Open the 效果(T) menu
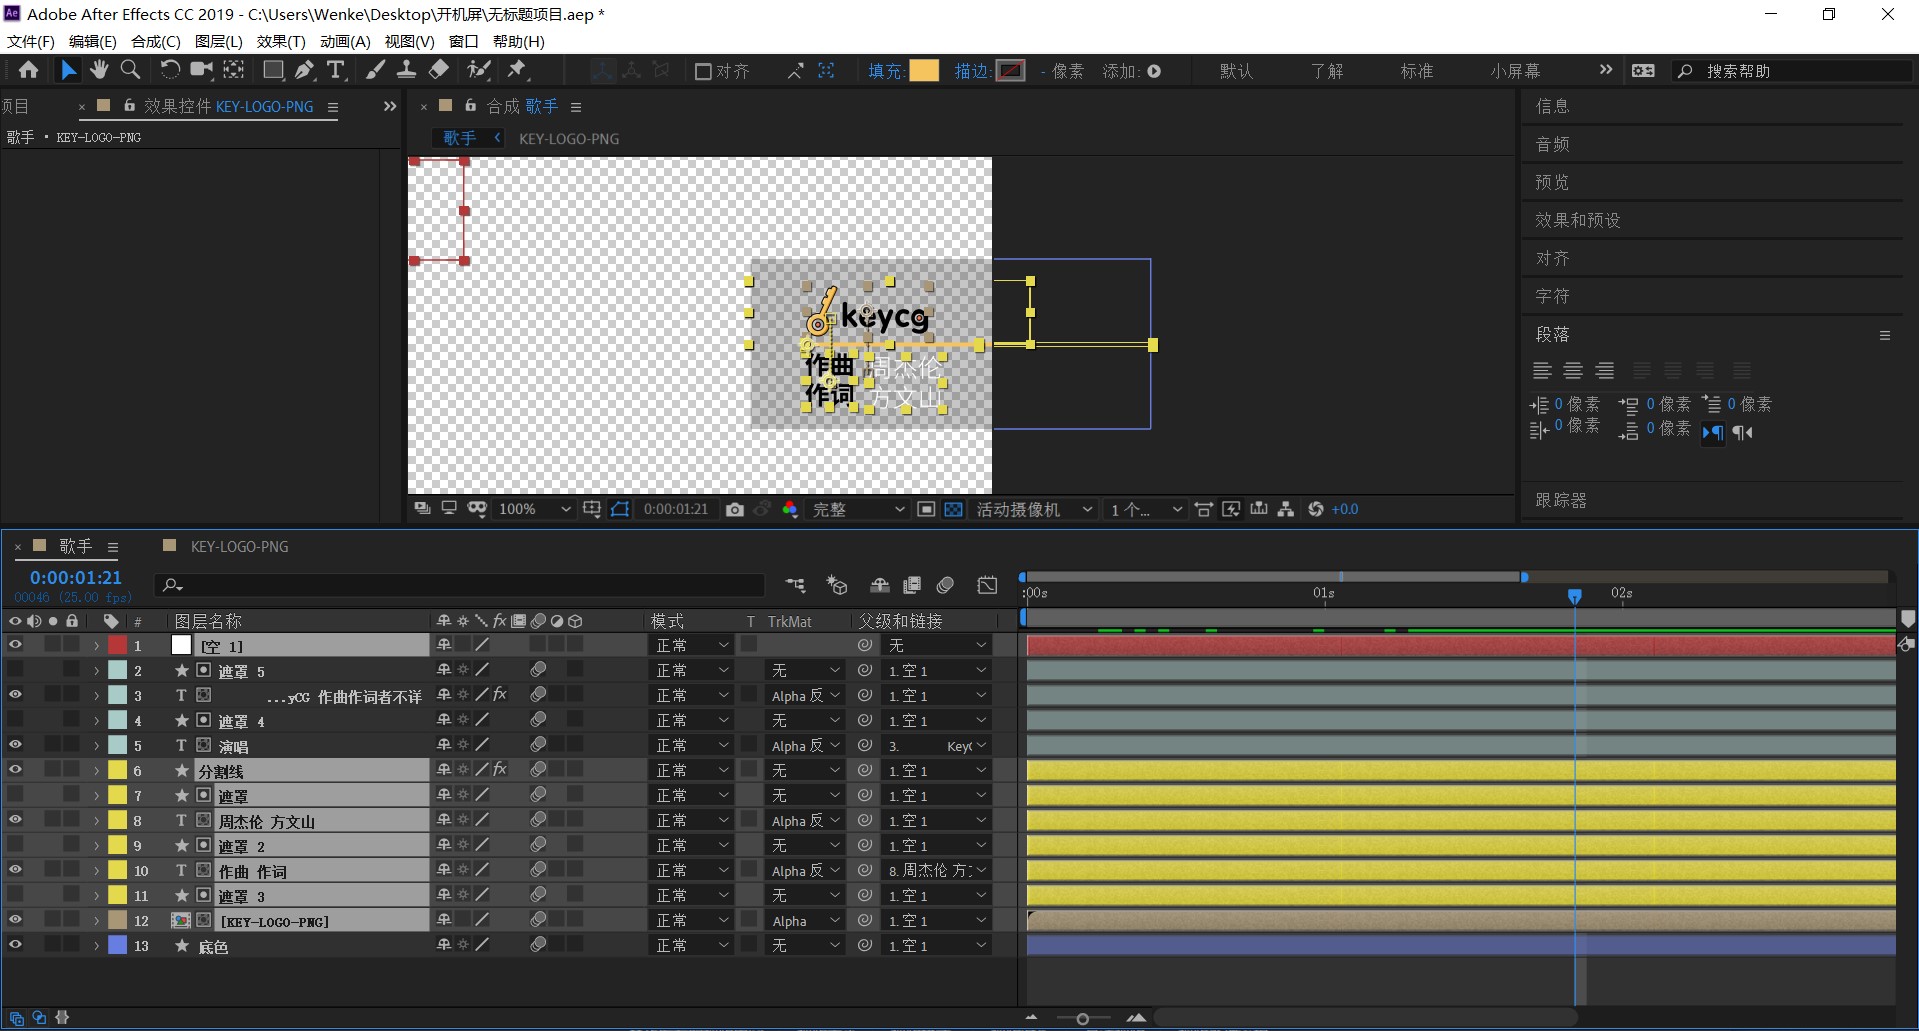This screenshot has width=1919, height=1031. 281,41
